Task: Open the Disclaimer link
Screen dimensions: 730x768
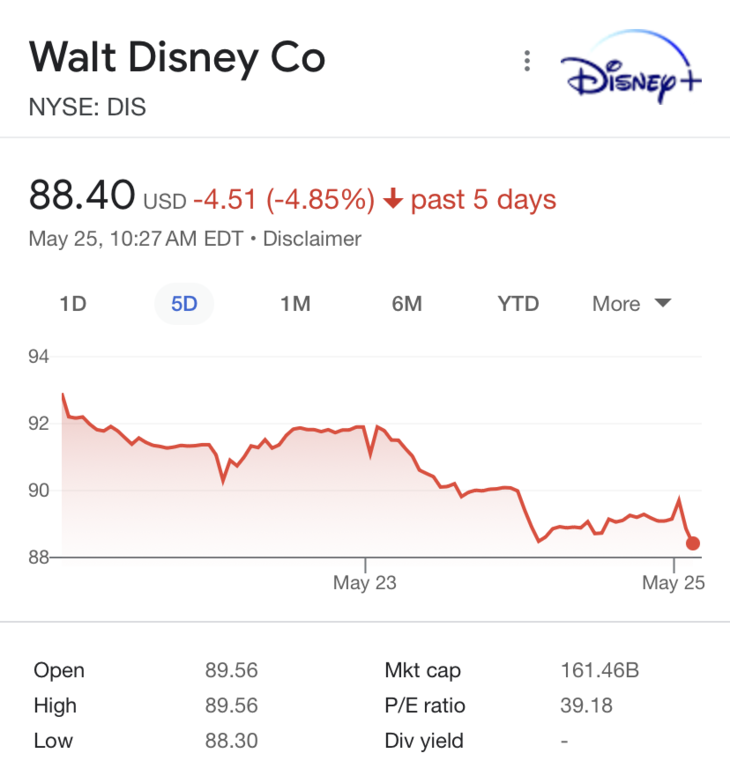Action: click(312, 239)
